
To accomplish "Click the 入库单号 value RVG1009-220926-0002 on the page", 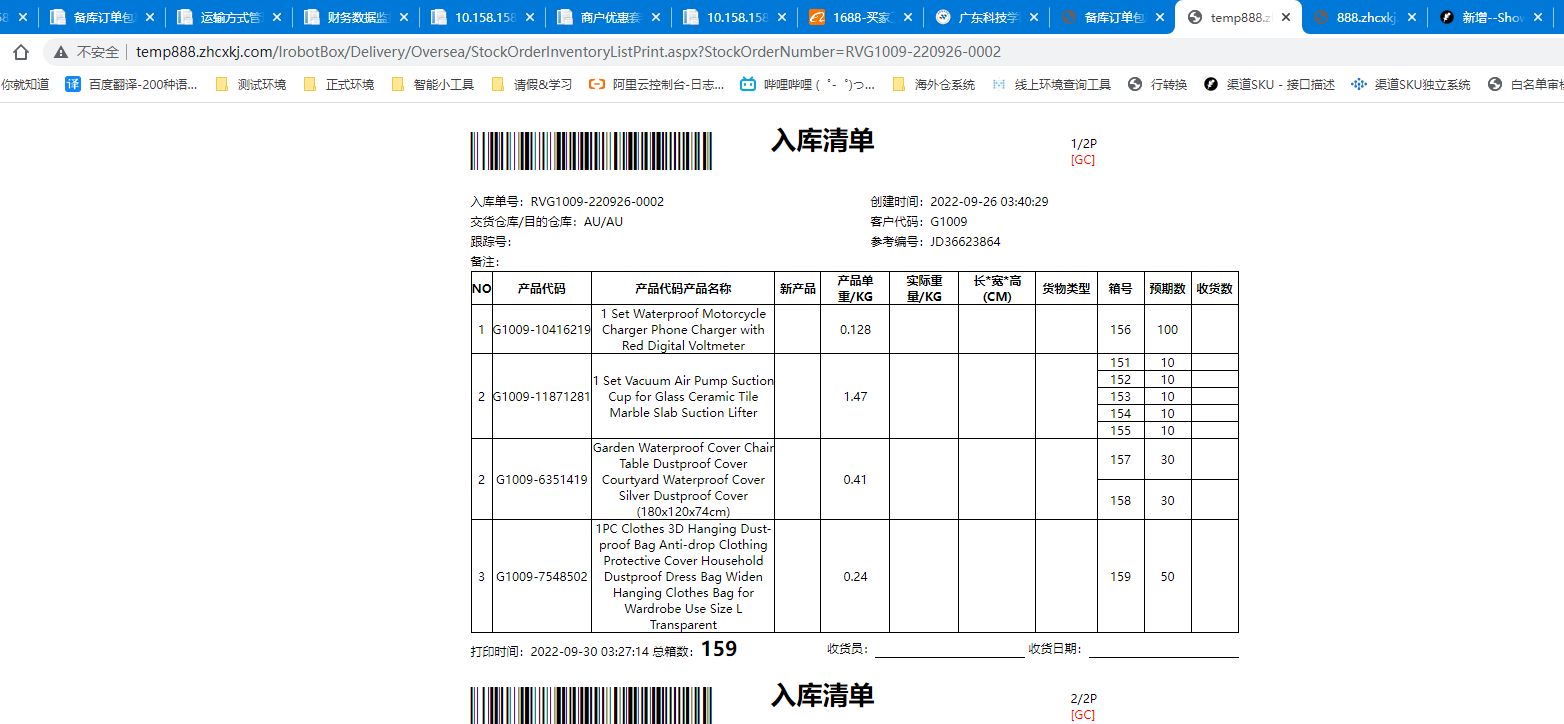I will click(x=597, y=202).
